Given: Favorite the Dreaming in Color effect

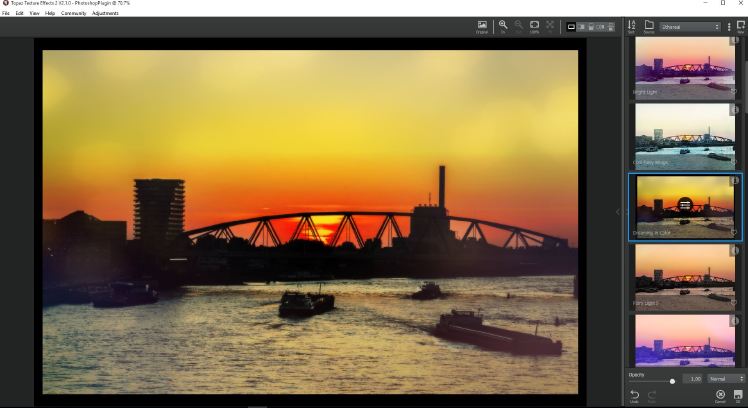Looking at the screenshot, I should coord(734,233).
